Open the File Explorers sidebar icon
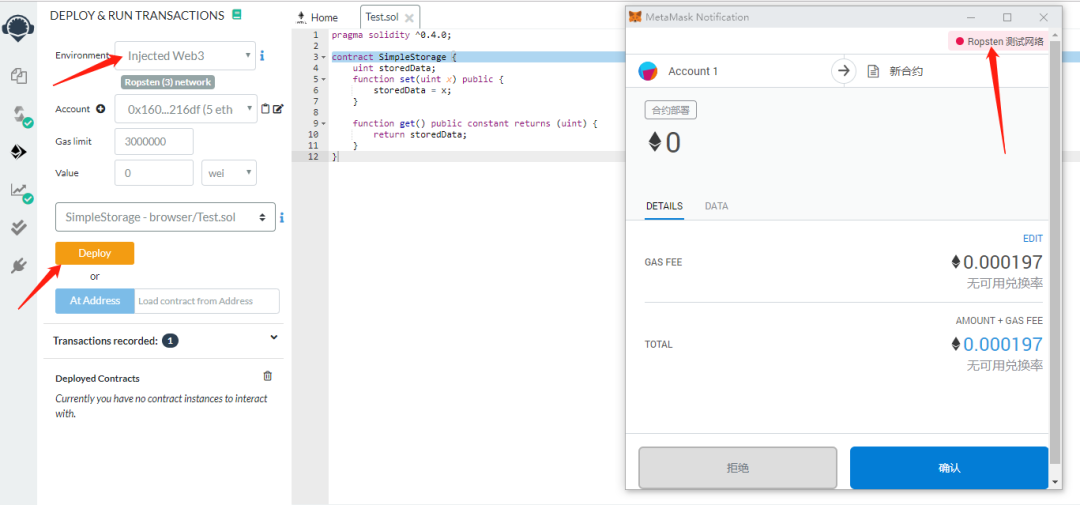 pyautogui.click(x=19, y=76)
